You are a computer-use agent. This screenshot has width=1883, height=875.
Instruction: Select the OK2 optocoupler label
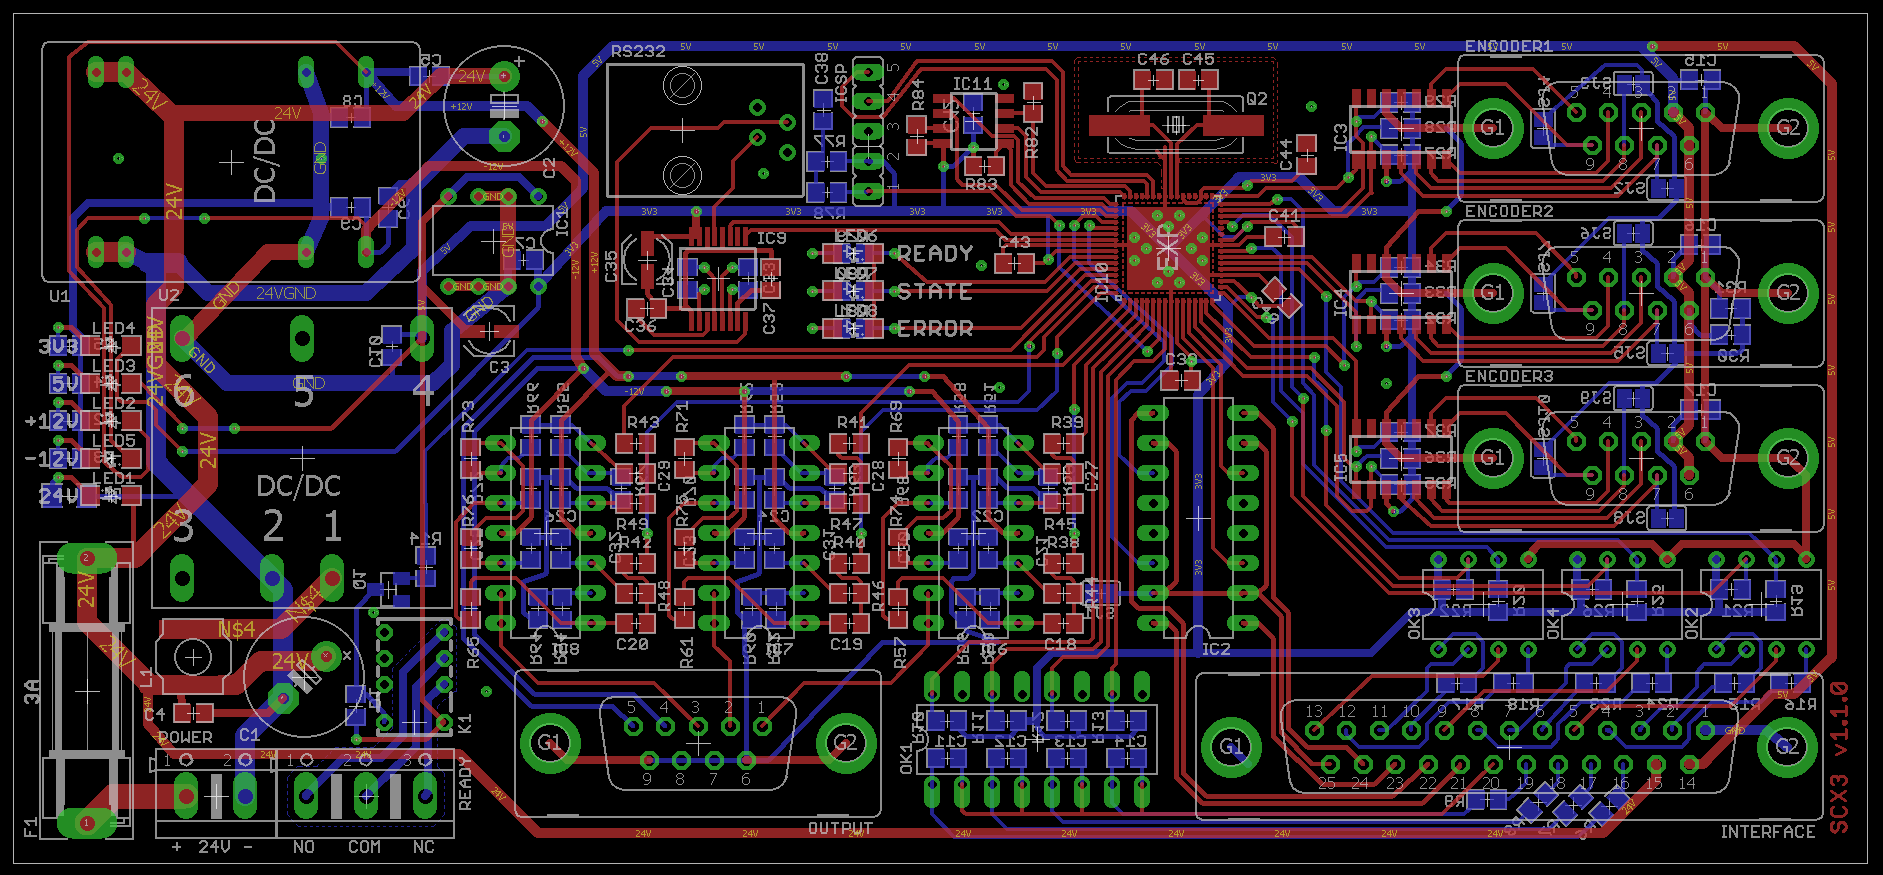(1692, 623)
